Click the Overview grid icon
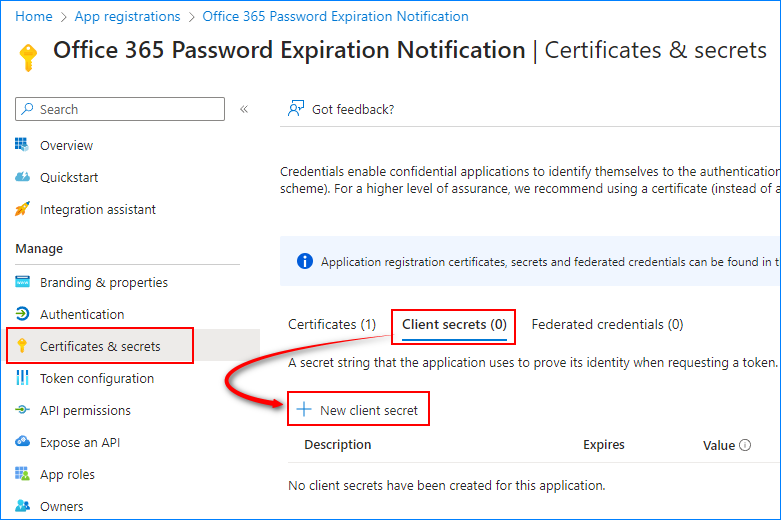 click(x=22, y=145)
